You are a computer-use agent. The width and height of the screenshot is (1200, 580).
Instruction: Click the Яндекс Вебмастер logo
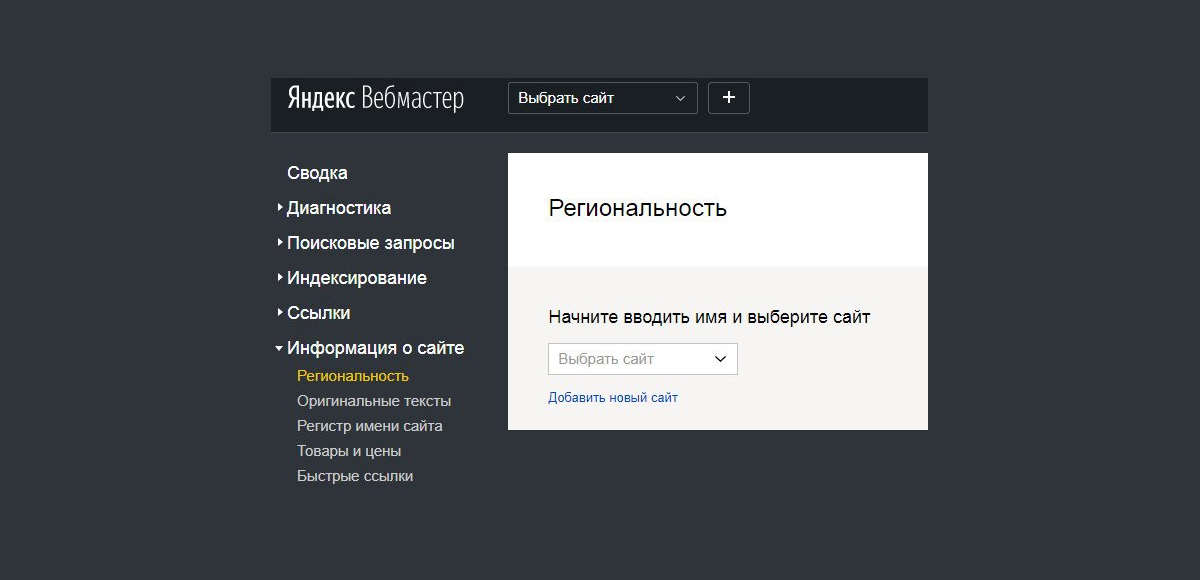coord(375,98)
